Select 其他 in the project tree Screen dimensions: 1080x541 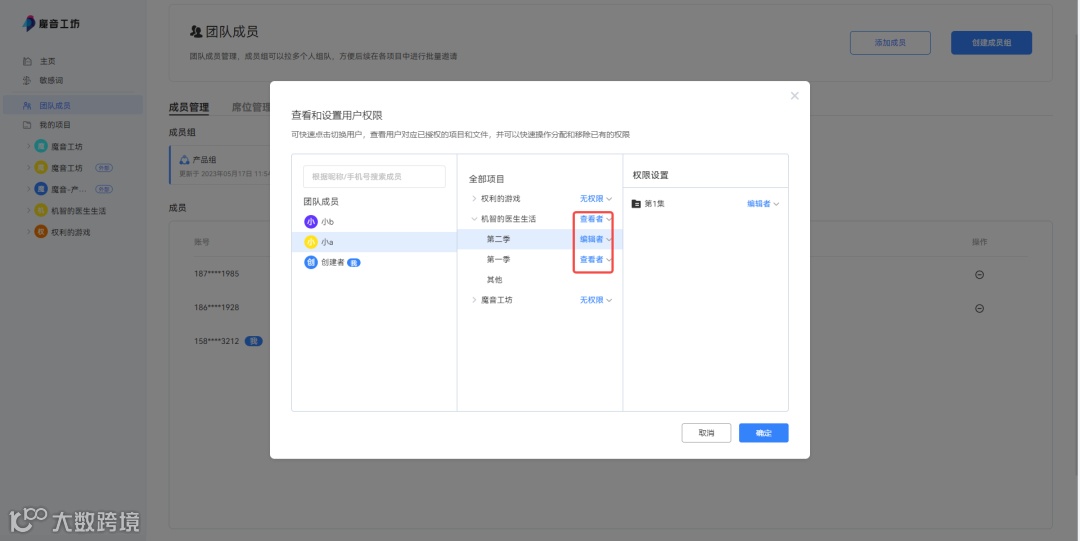coord(495,280)
